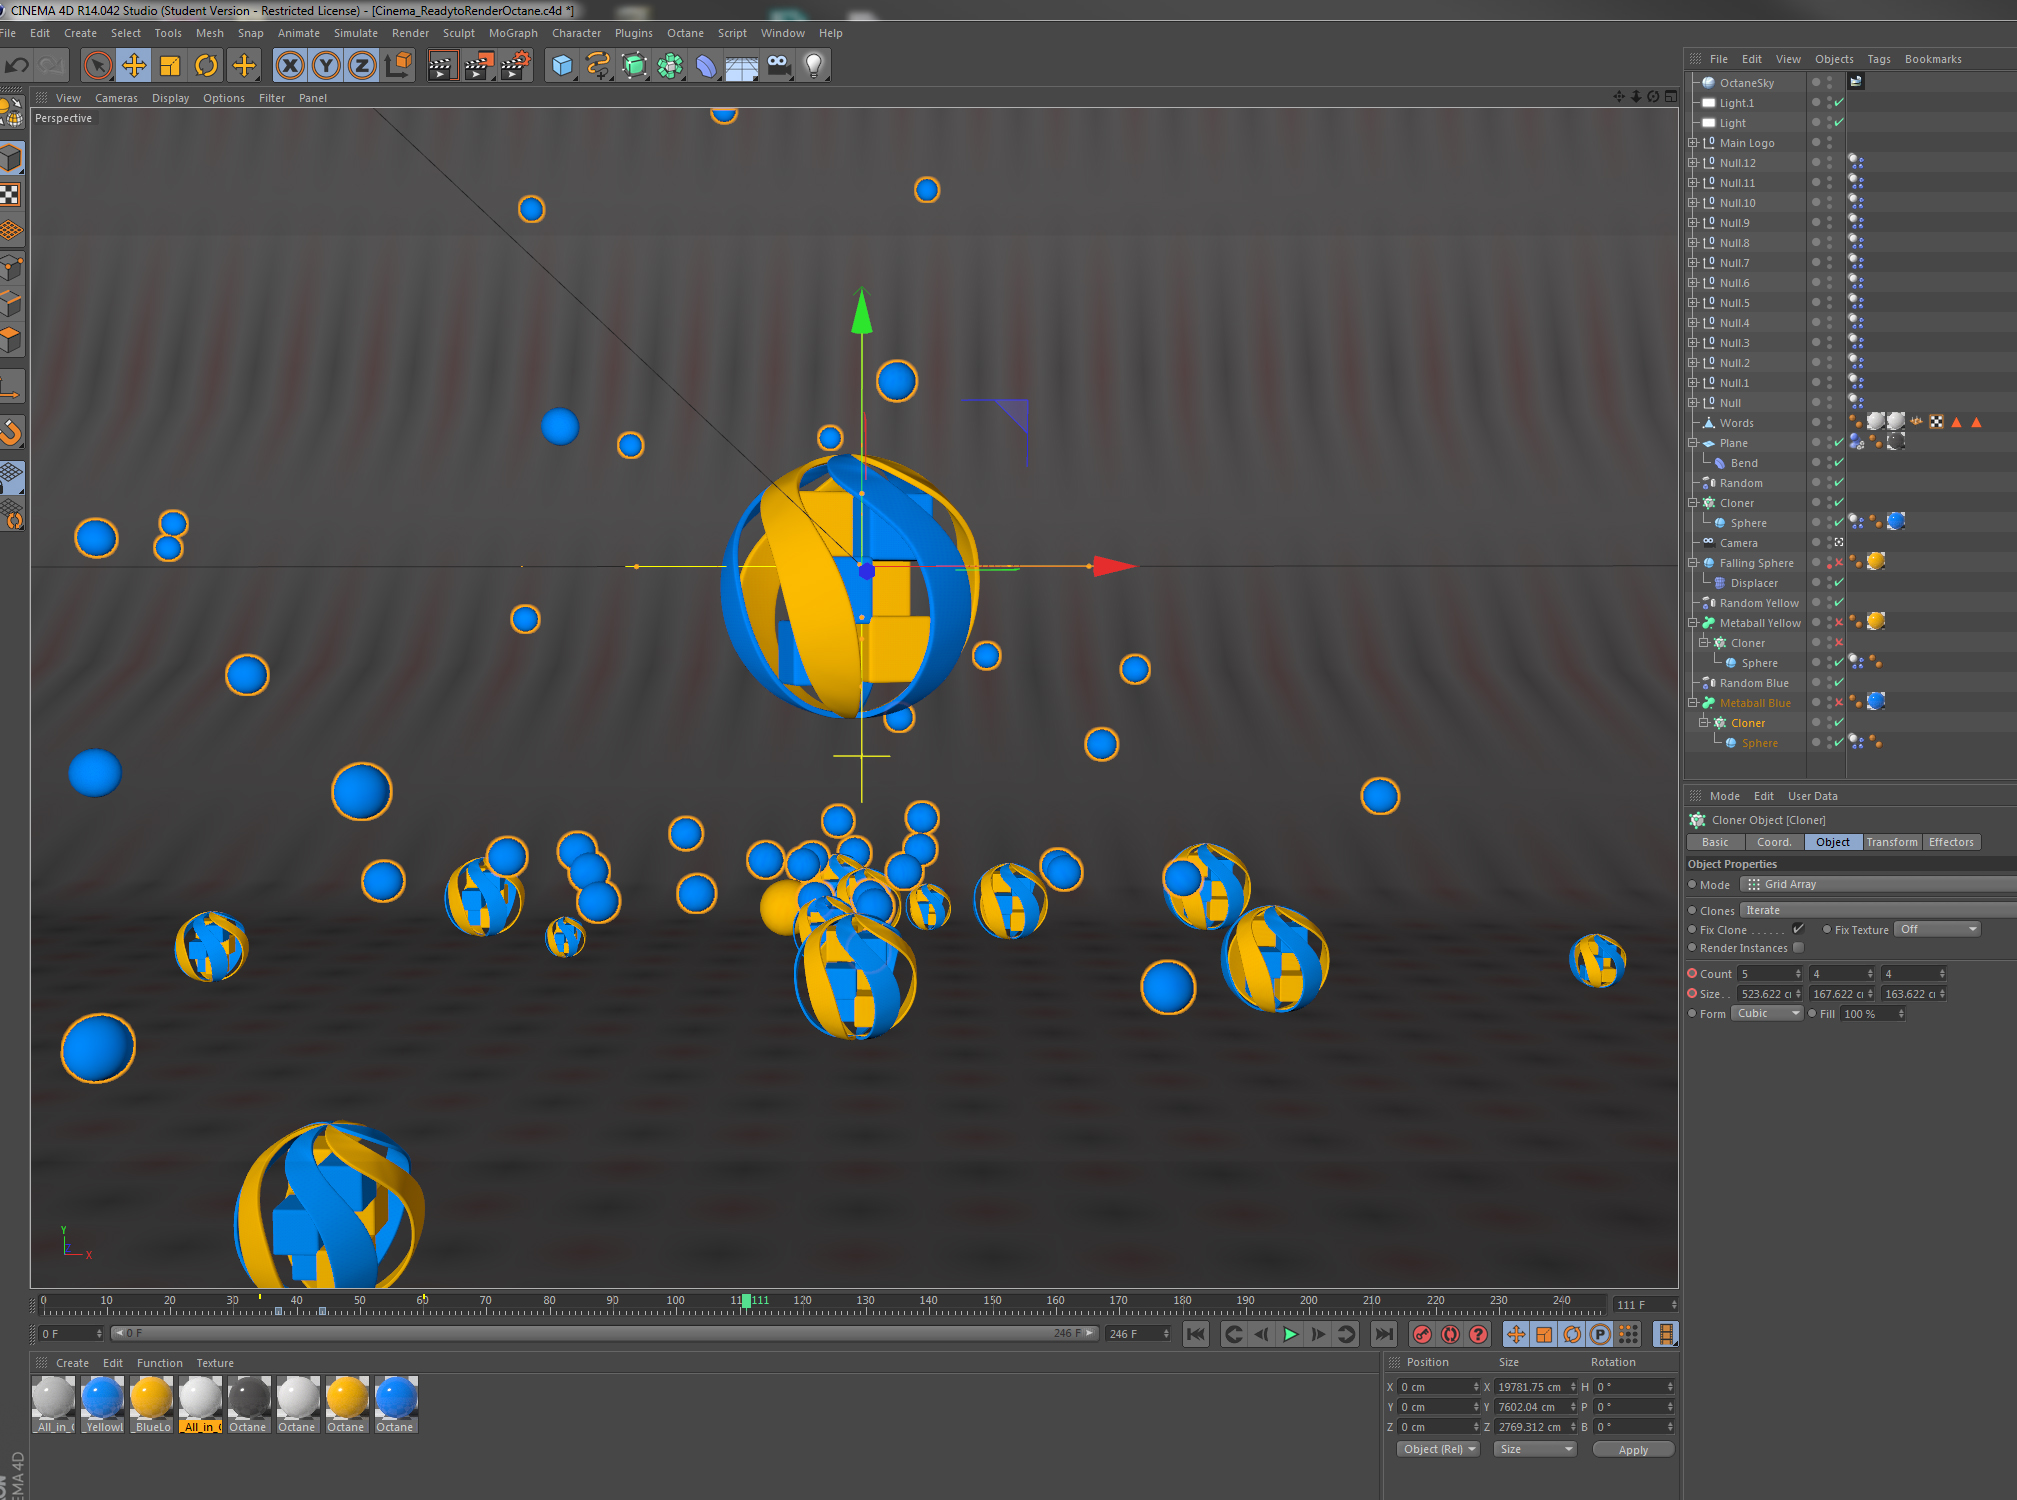Add a Cube primitive object
This screenshot has height=1500, width=2017.
point(562,66)
